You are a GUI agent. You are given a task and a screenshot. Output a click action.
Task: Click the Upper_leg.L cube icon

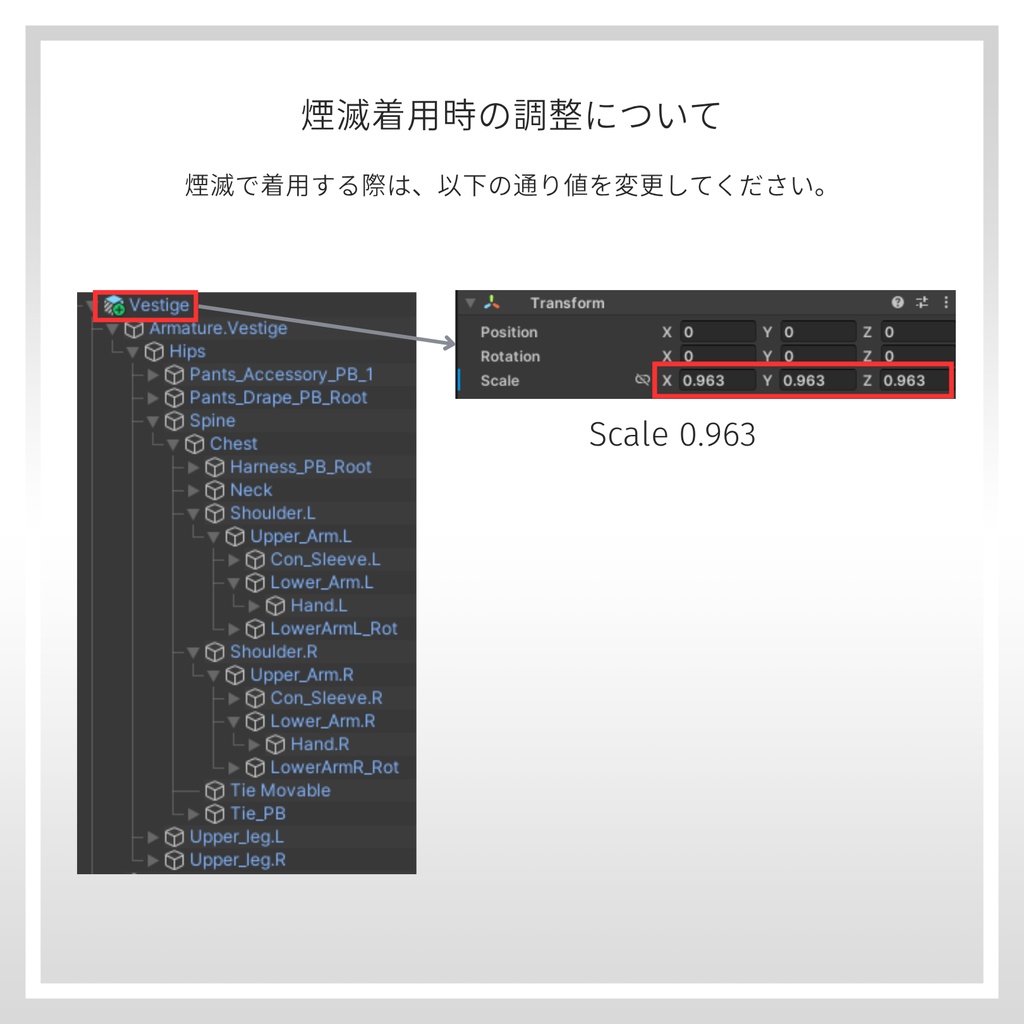[x=174, y=837]
